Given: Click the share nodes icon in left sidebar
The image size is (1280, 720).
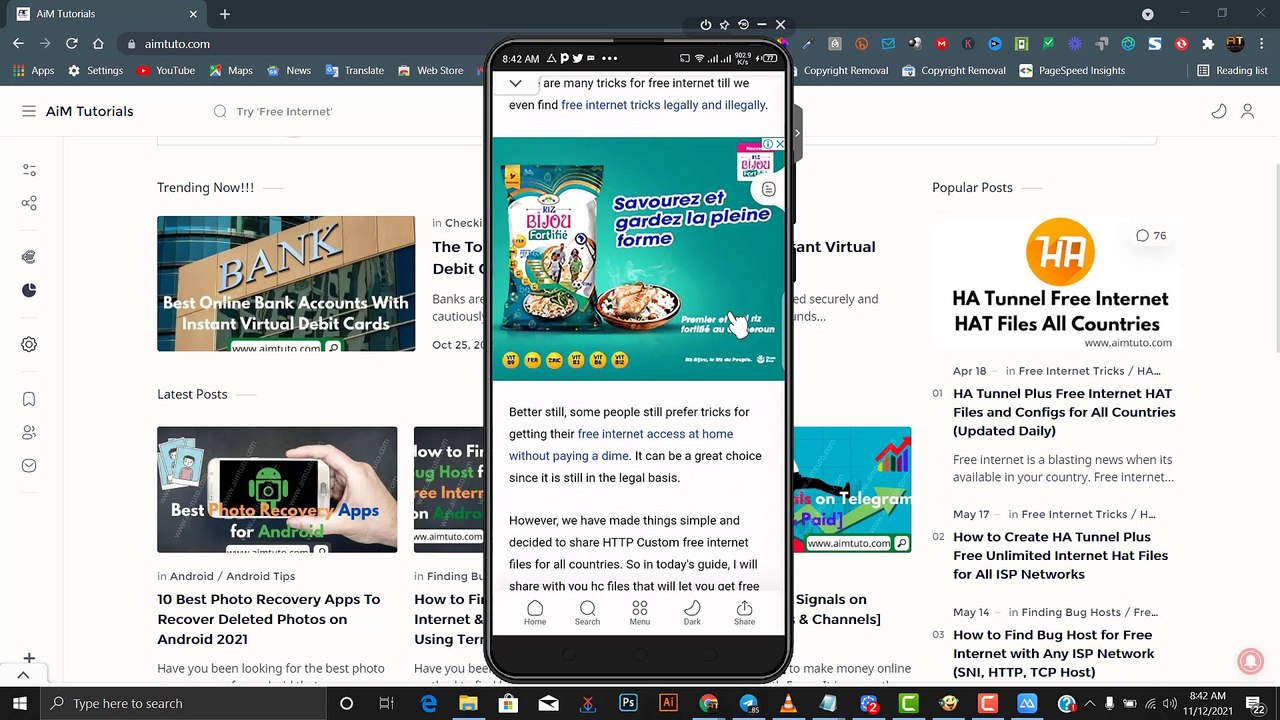Looking at the screenshot, I should (29, 203).
